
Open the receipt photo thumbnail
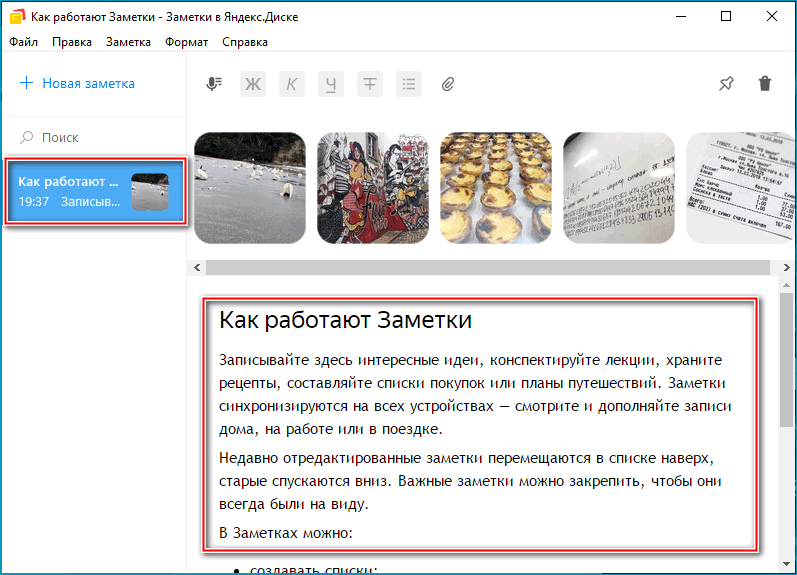[741, 188]
